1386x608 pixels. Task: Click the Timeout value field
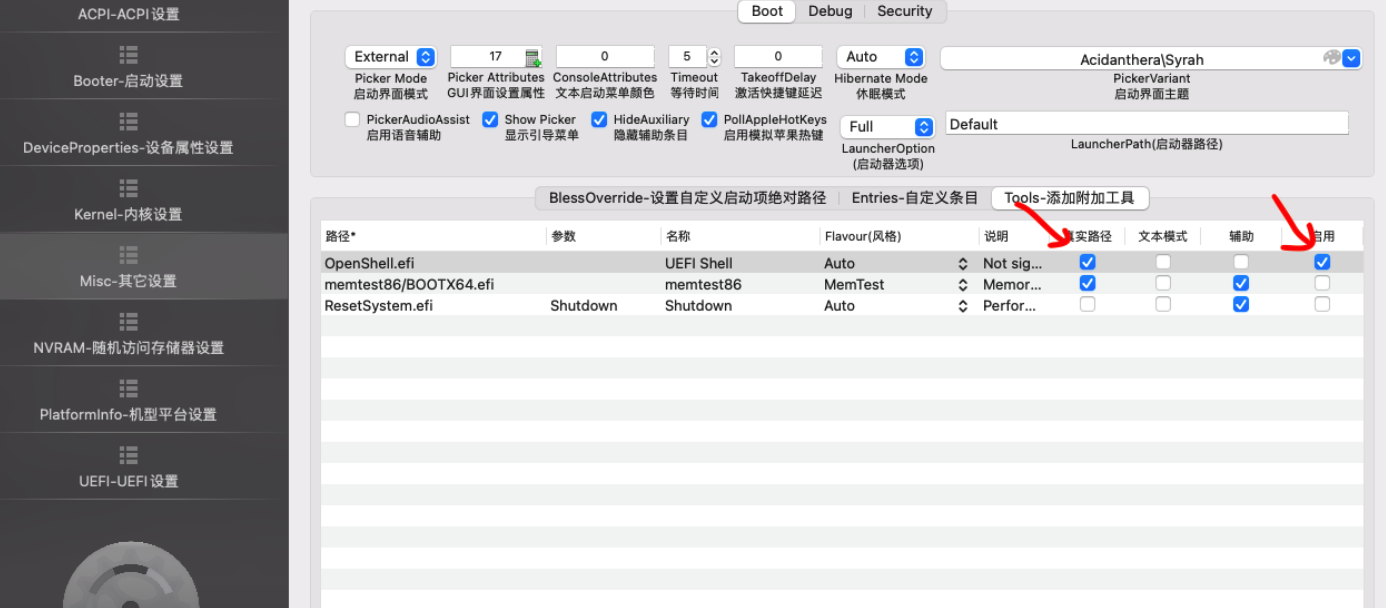(x=688, y=57)
